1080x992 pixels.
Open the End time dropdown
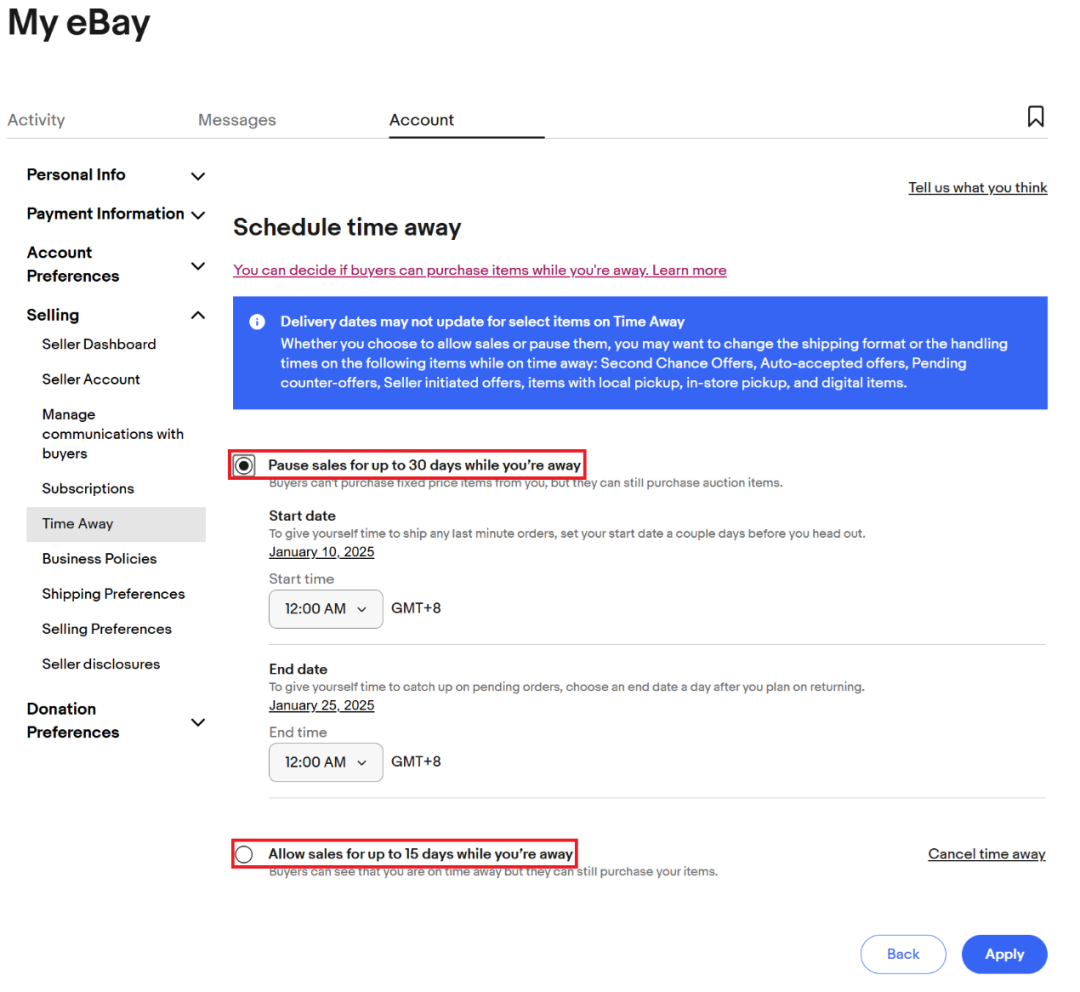point(325,762)
